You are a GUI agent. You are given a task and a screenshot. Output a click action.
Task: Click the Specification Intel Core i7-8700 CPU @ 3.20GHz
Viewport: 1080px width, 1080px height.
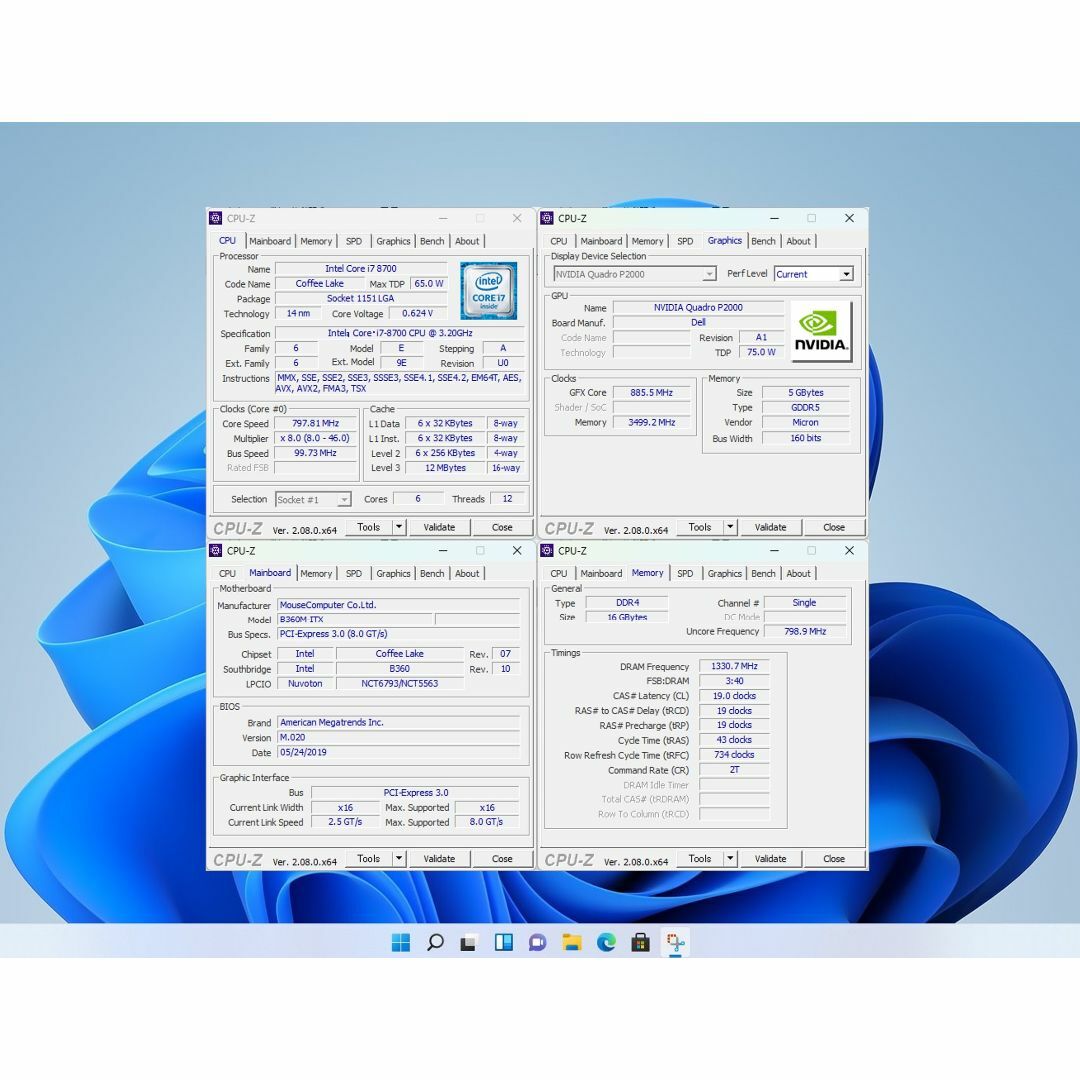(x=399, y=333)
